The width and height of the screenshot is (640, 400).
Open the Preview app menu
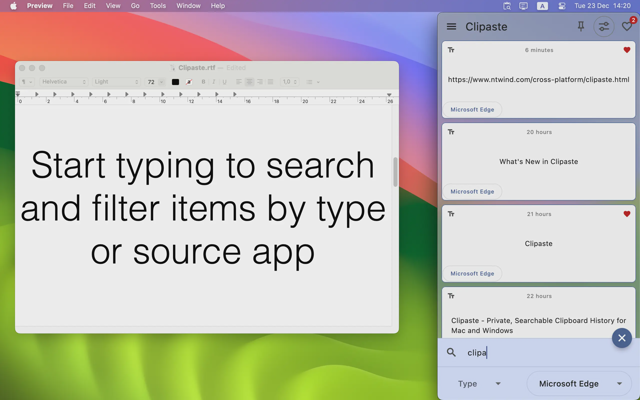coord(40,6)
